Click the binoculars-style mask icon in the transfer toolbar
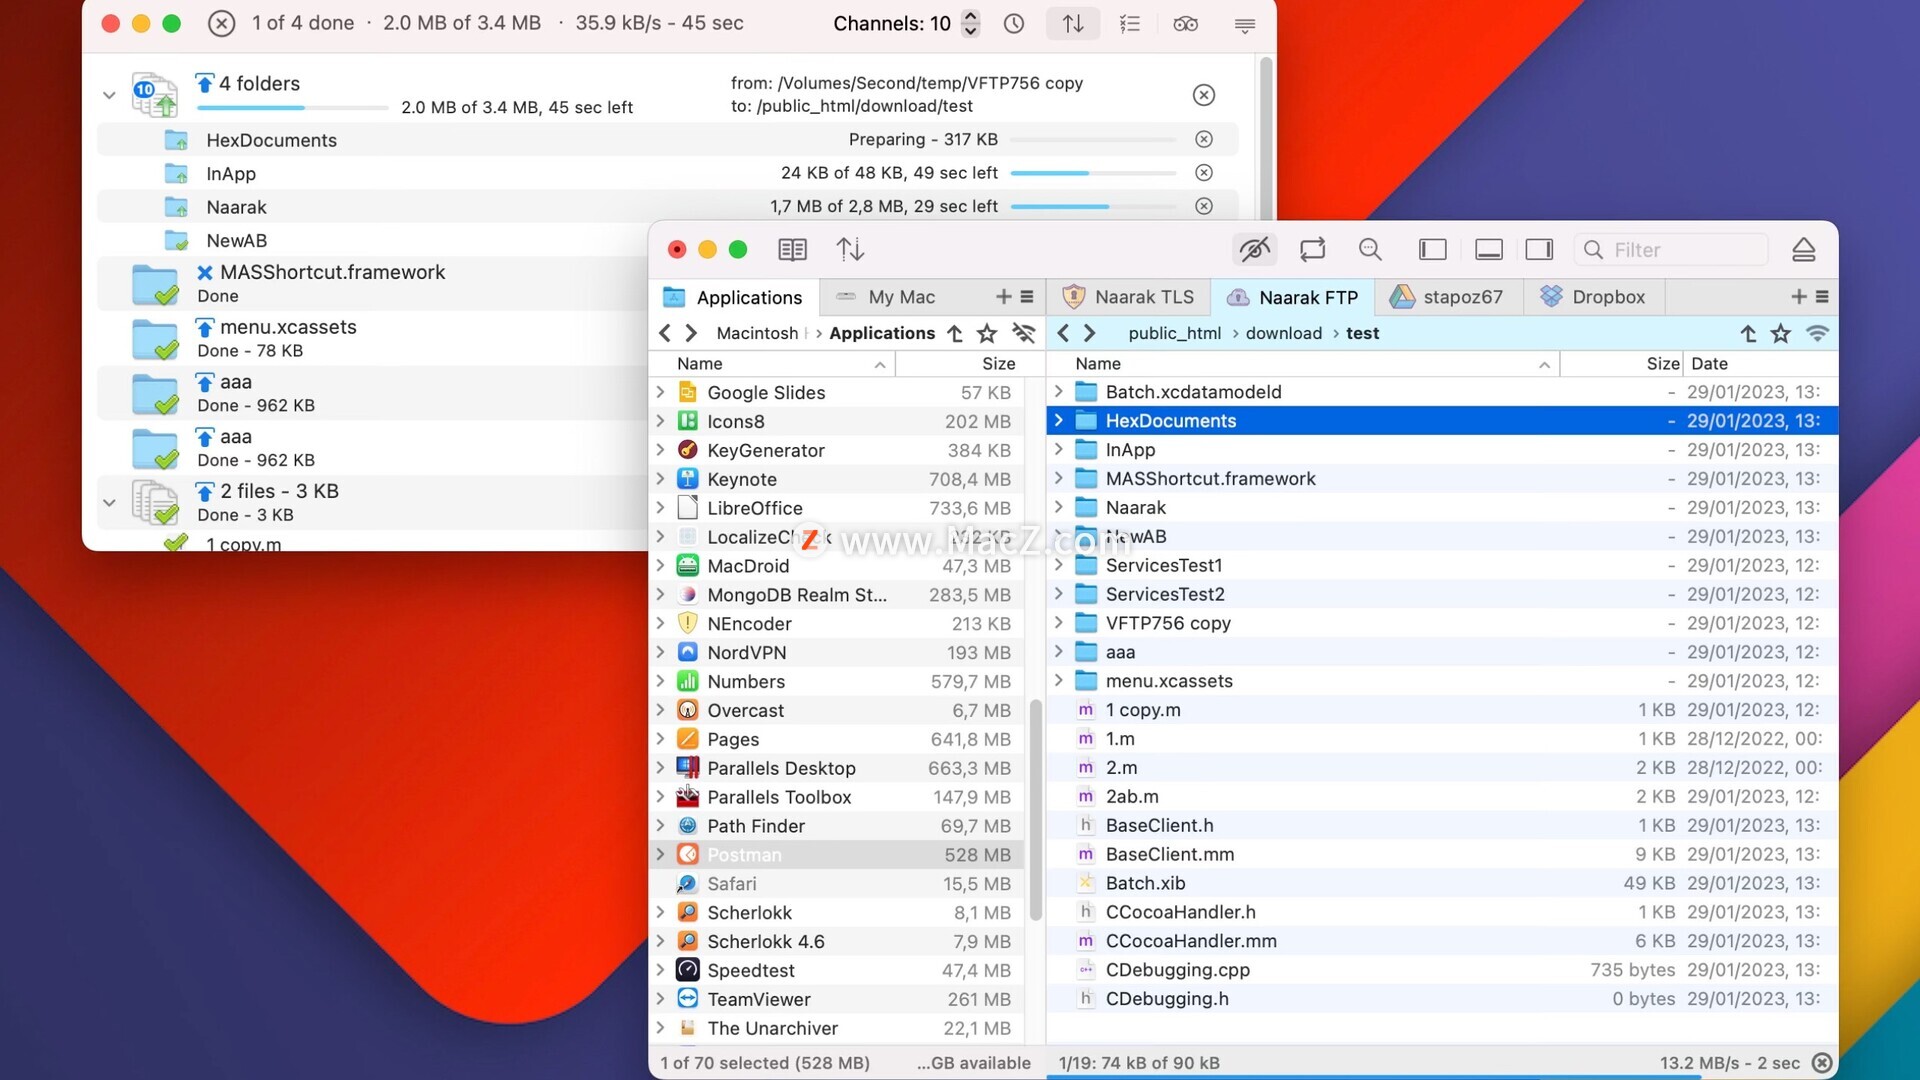The height and width of the screenshot is (1080, 1920). pos(1186,23)
